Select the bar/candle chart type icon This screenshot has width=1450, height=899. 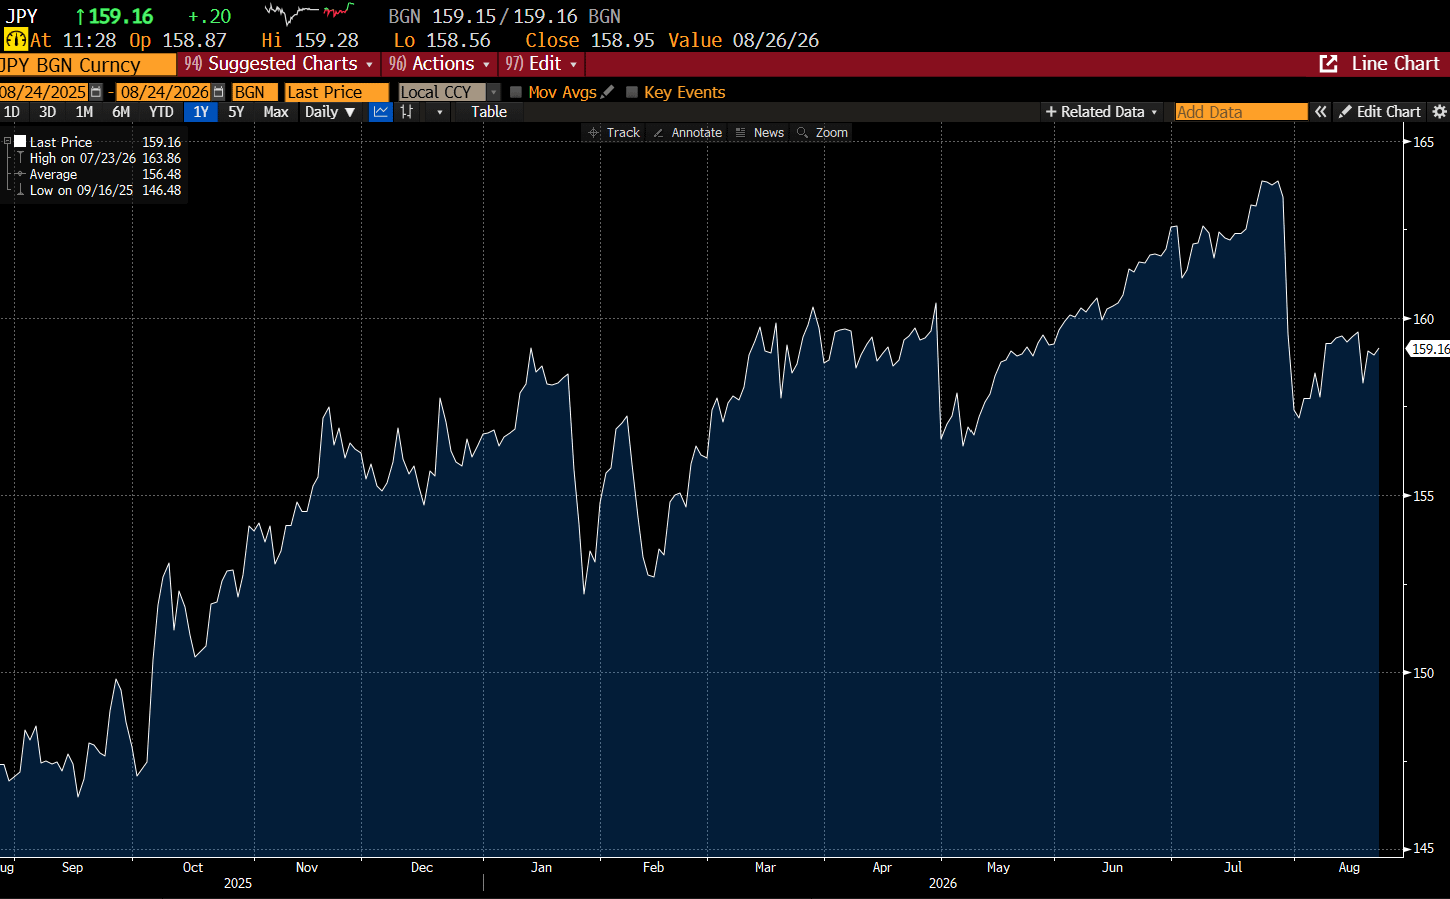tap(407, 112)
